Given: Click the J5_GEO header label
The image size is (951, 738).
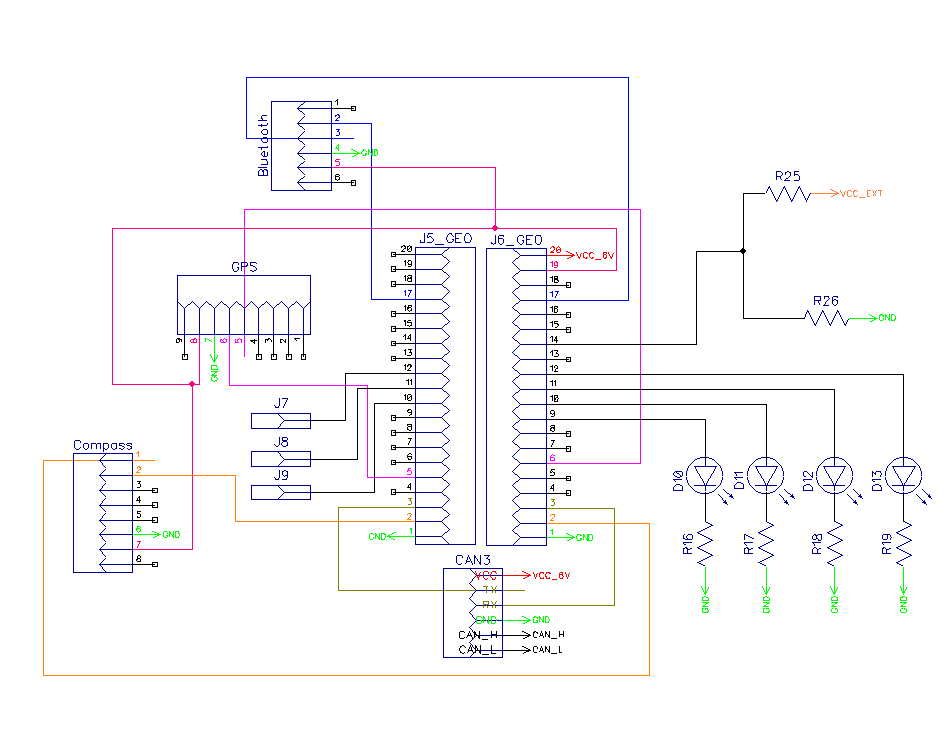Looking at the screenshot, I should point(446,238).
